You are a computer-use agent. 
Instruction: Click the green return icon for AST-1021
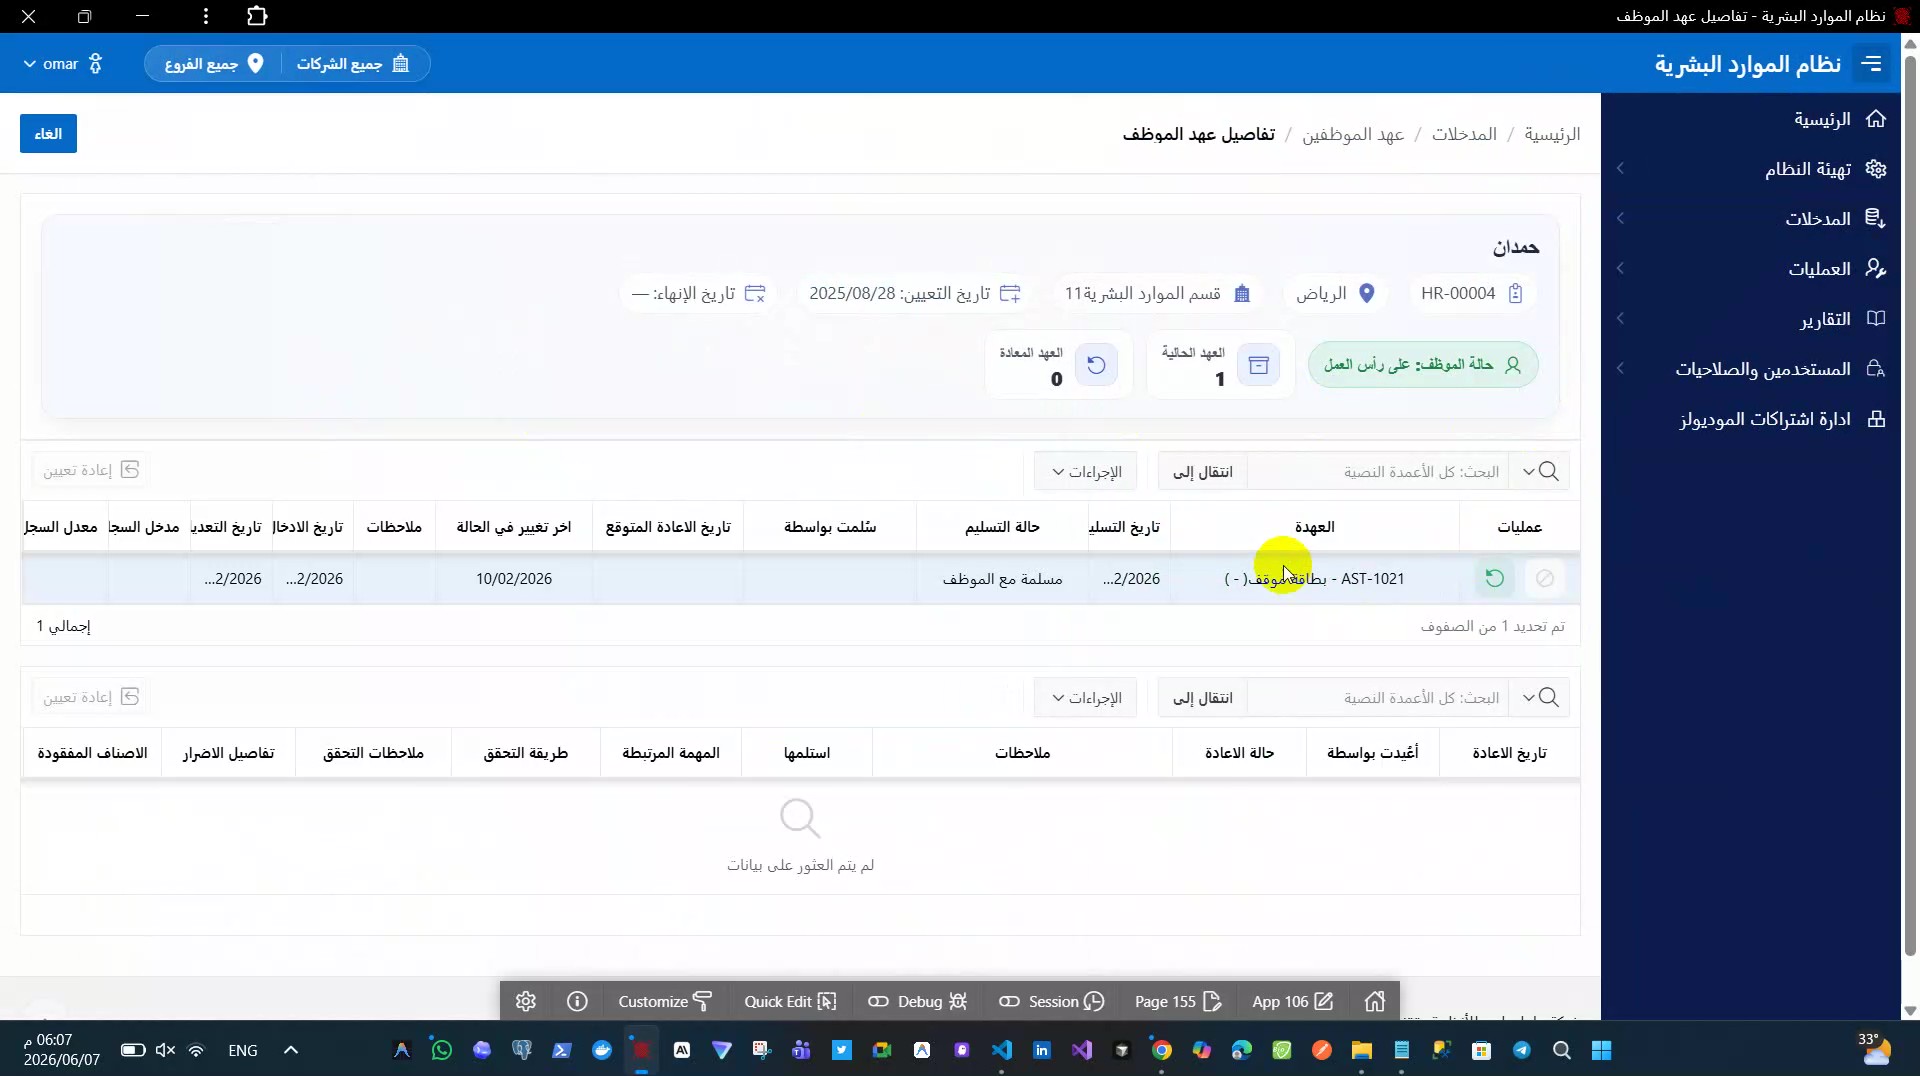click(x=1494, y=578)
